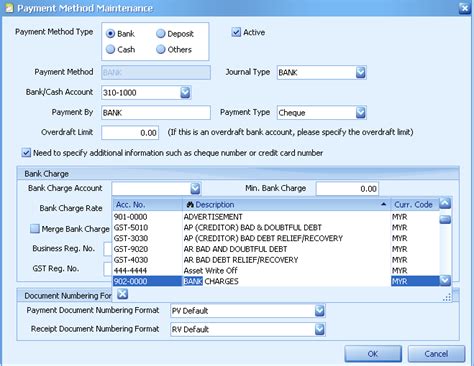The width and height of the screenshot is (474, 366).
Task: Select AP (CREDITOR) BAD DEBT RELIEF/RECOVERY row
Action: [276, 238]
